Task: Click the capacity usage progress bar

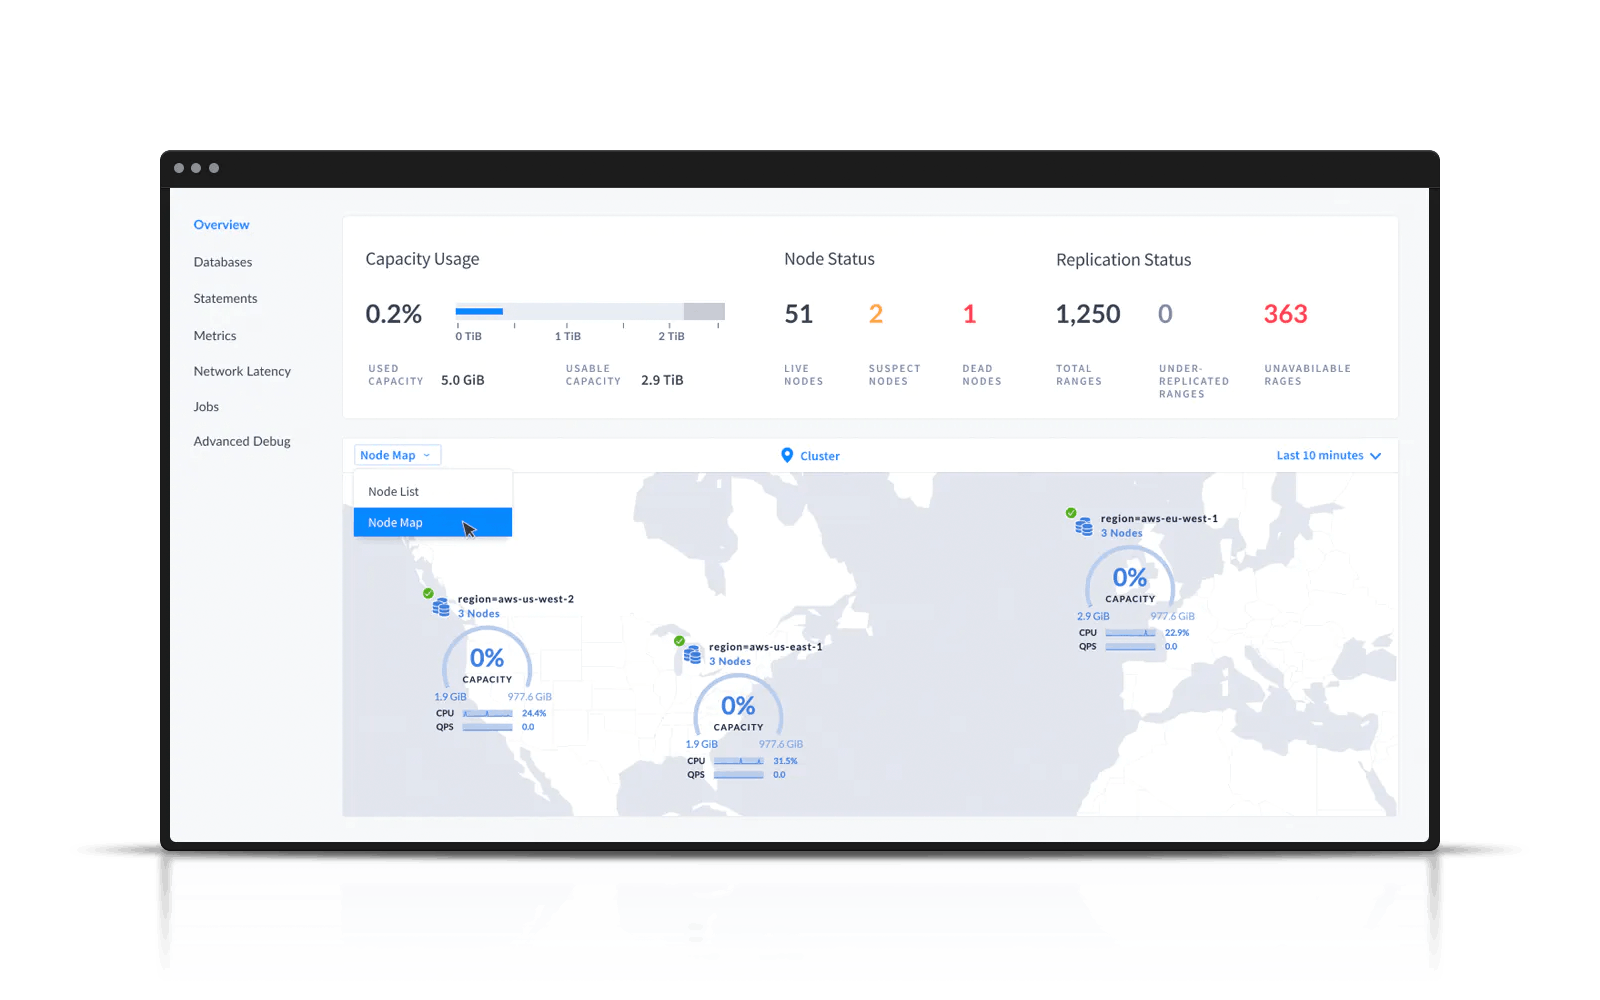Action: click(589, 312)
